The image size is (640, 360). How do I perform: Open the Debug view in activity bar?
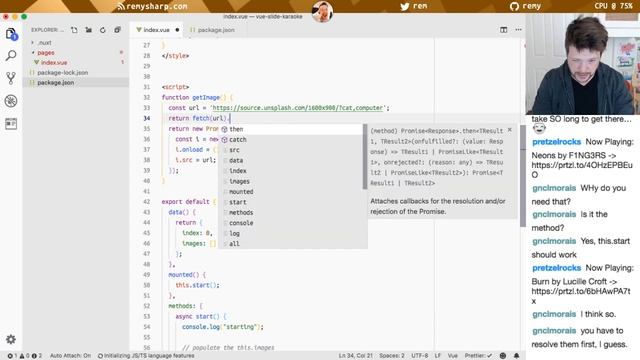click(11, 101)
